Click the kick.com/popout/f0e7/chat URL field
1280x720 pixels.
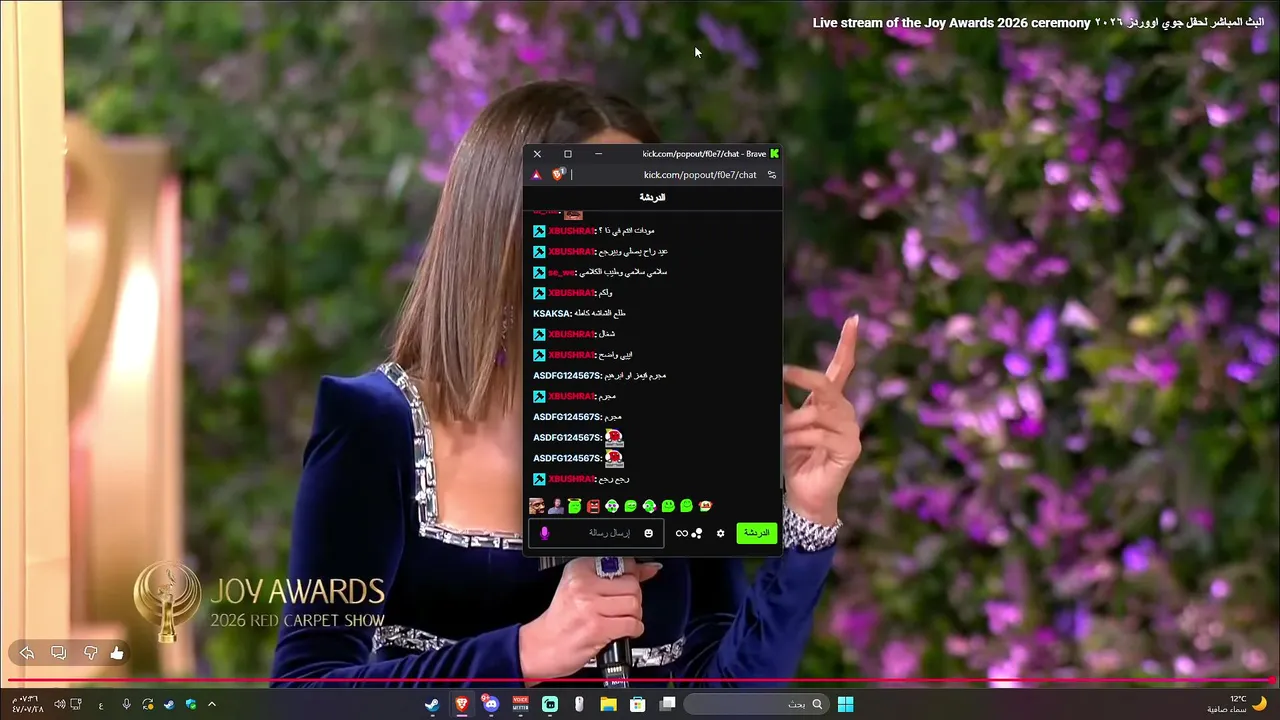tap(700, 175)
